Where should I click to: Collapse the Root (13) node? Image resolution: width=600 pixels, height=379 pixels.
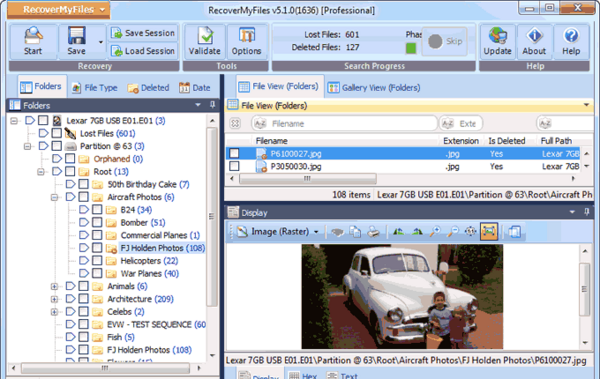(x=41, y=172)
